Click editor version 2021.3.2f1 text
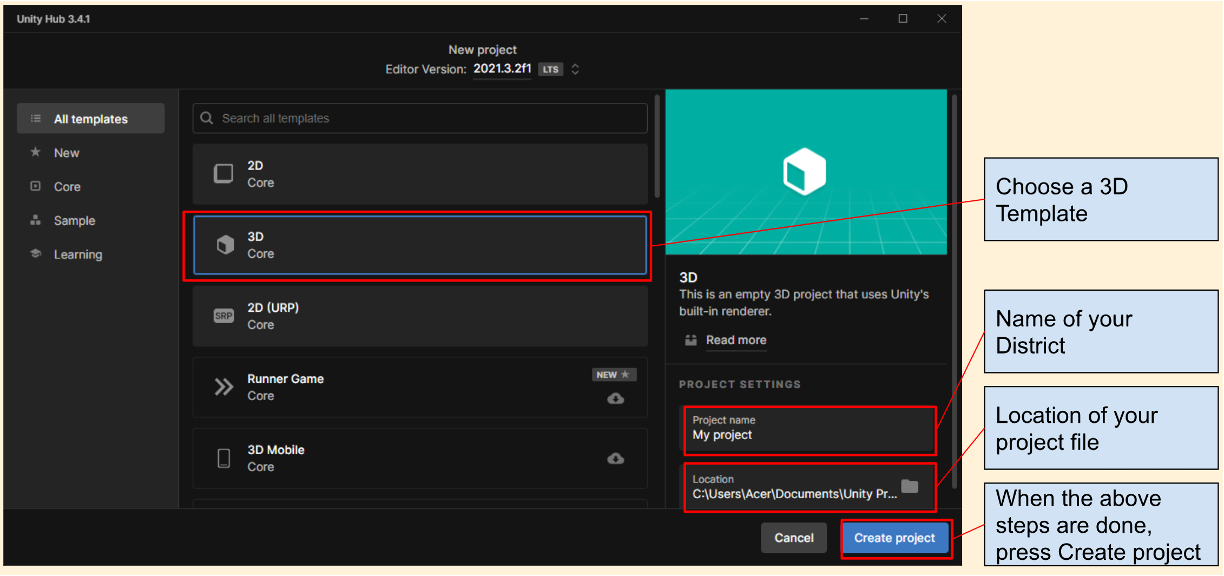 [503, 69]
